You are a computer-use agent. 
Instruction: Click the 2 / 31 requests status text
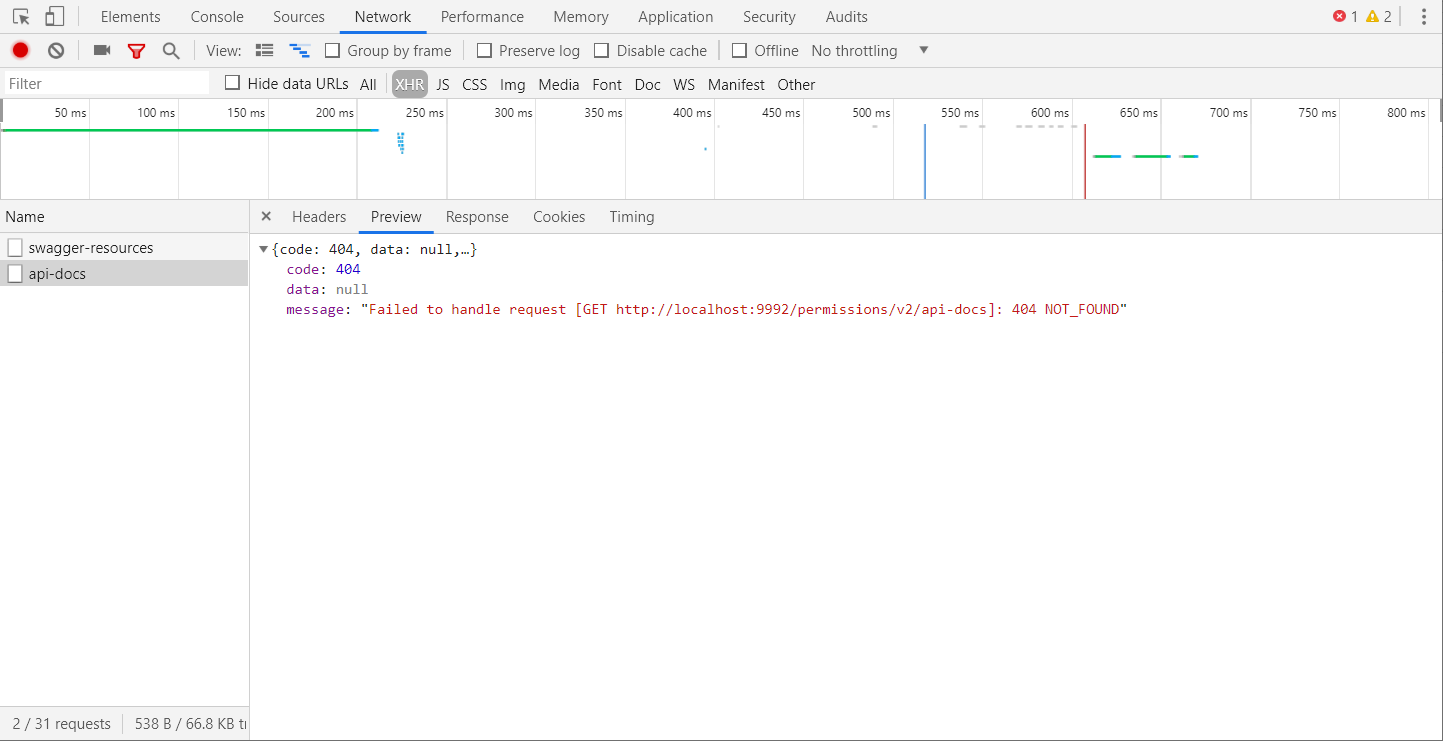pyautogui.click(x=62, y=723)
